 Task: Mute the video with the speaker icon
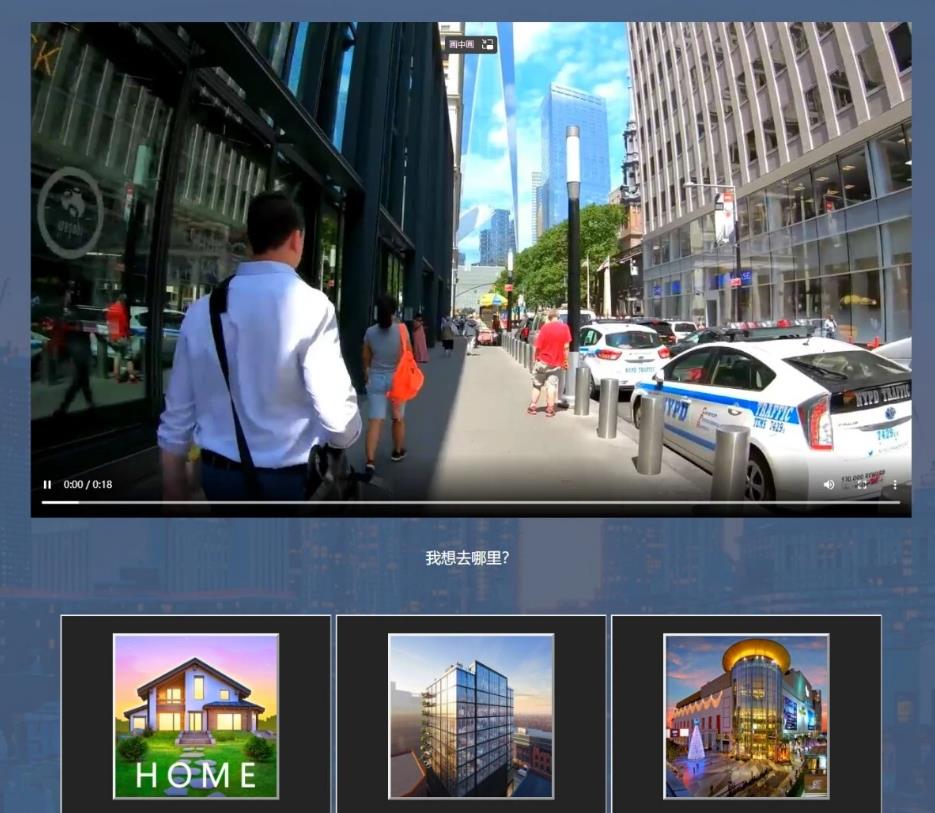tap(829, 485)
